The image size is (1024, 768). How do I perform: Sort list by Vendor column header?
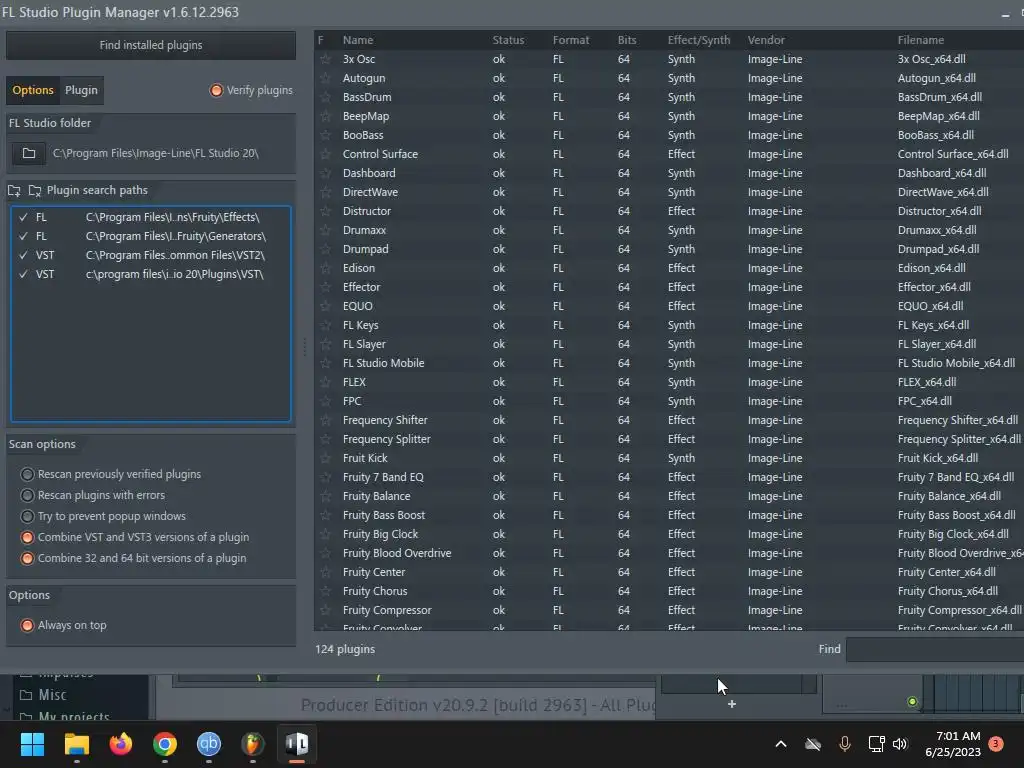pos(766,40)
